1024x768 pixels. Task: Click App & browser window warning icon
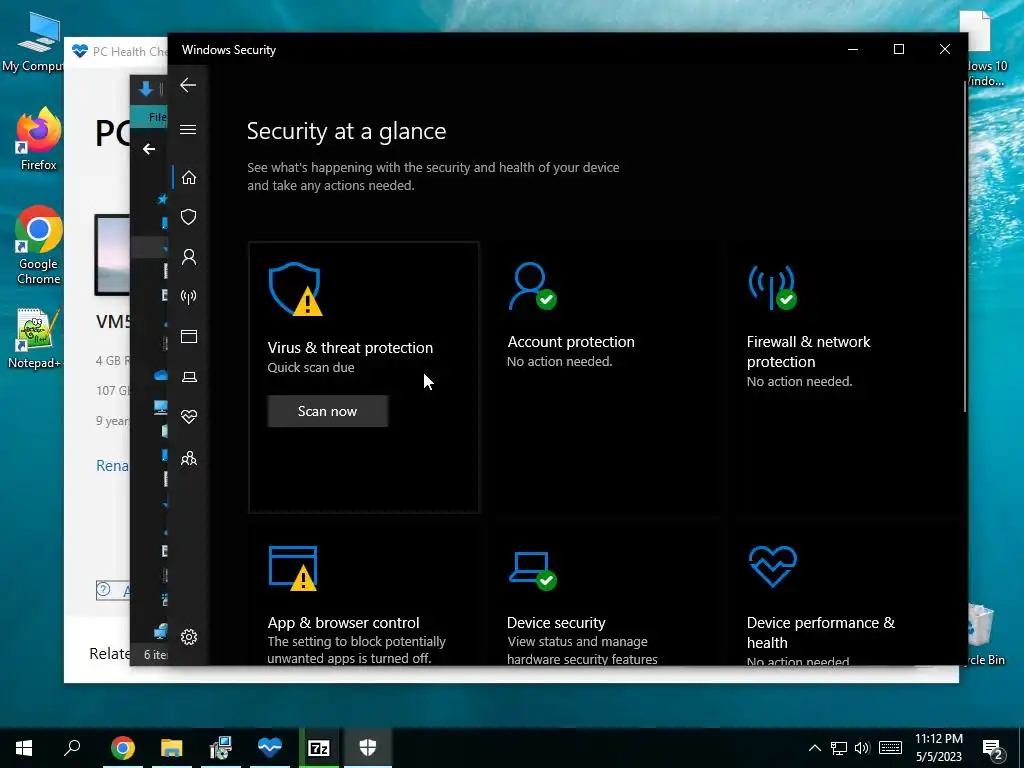click(293, 568)
